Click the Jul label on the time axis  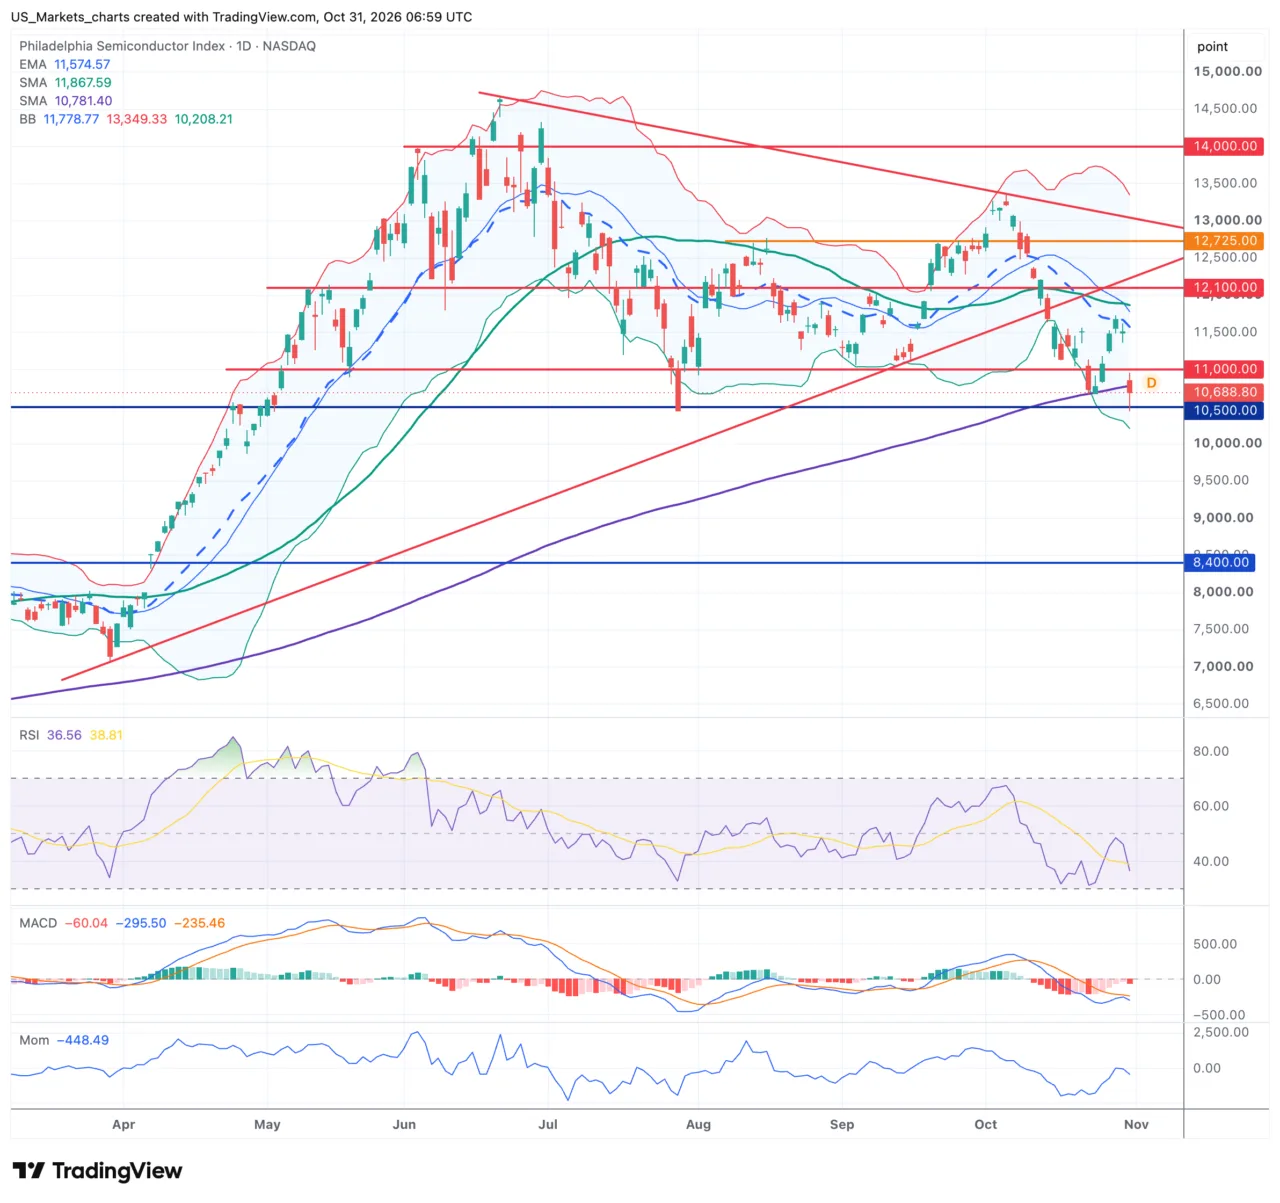coord(548,1125)
